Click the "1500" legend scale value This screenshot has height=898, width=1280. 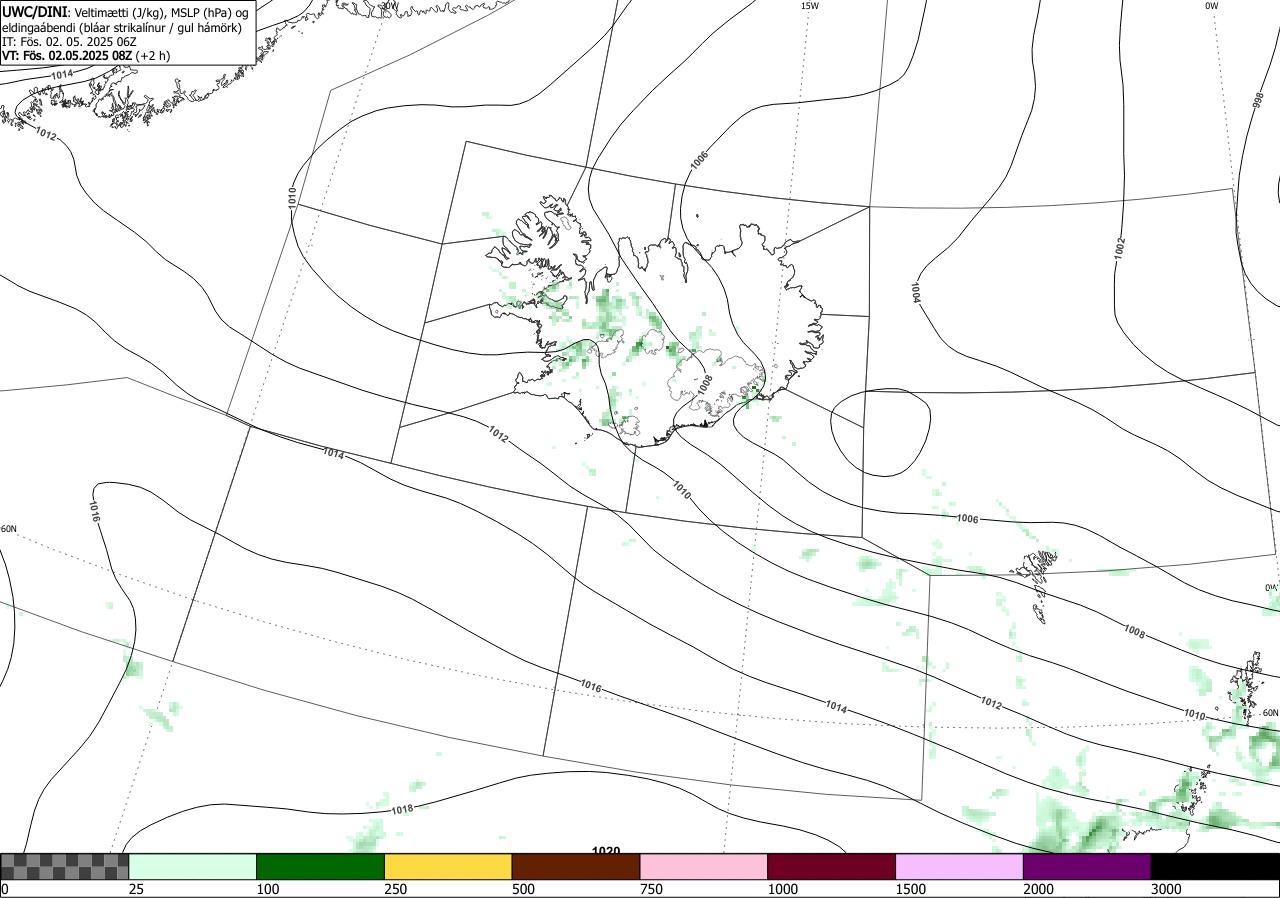(910, 889)
